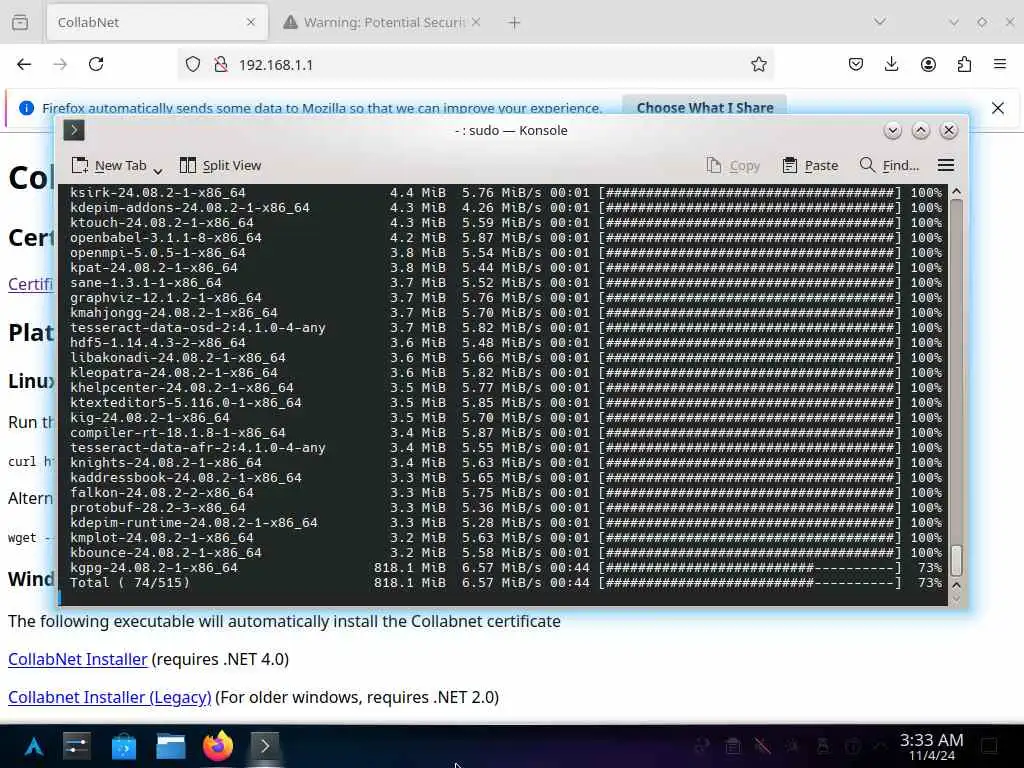Open the Pocket save icon
Screen dimensions: 1024x768
(856, 64)
